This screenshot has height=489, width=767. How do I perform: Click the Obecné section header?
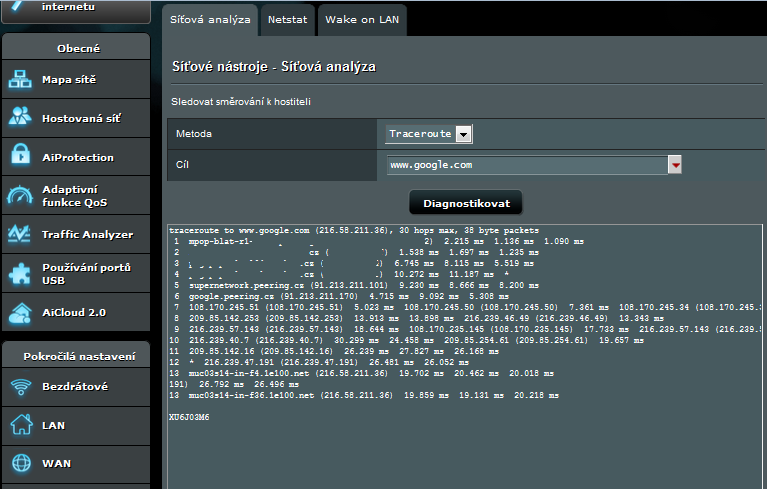click(x=76, y=47)
